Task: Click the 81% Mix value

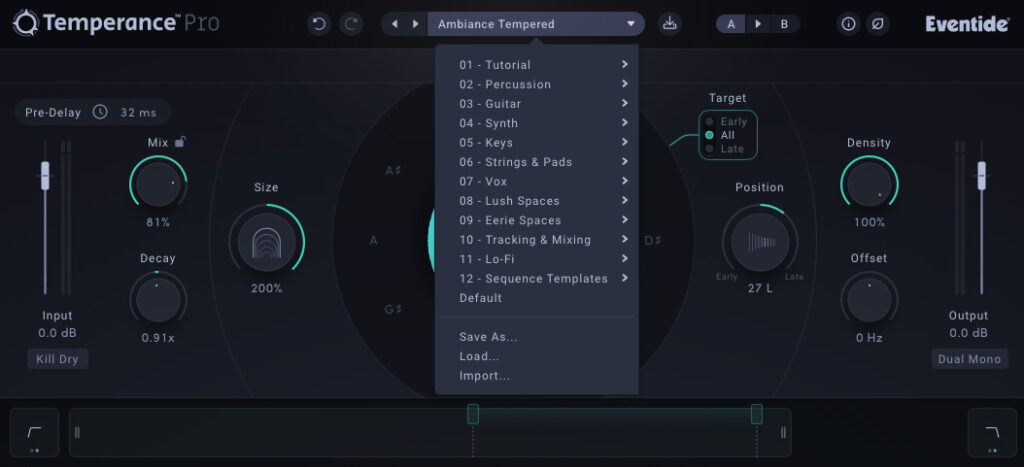Action: 158,223
